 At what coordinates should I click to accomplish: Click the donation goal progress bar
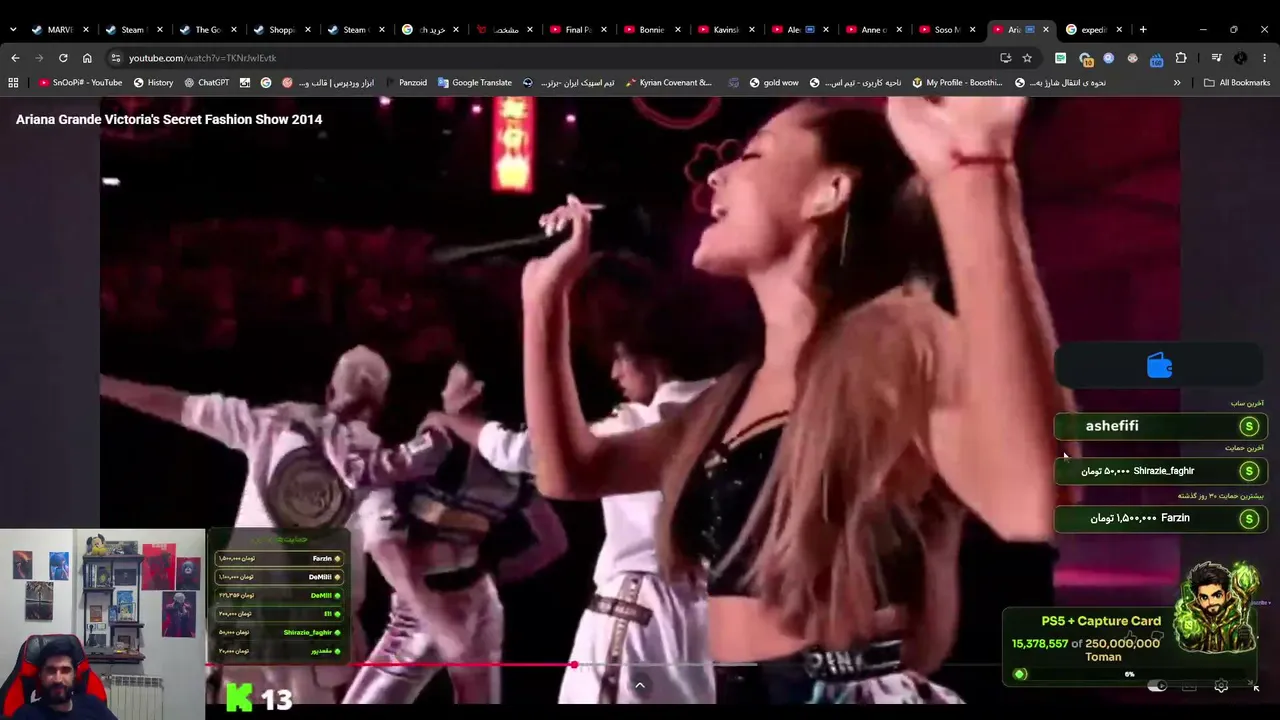tap(1130, 674)
